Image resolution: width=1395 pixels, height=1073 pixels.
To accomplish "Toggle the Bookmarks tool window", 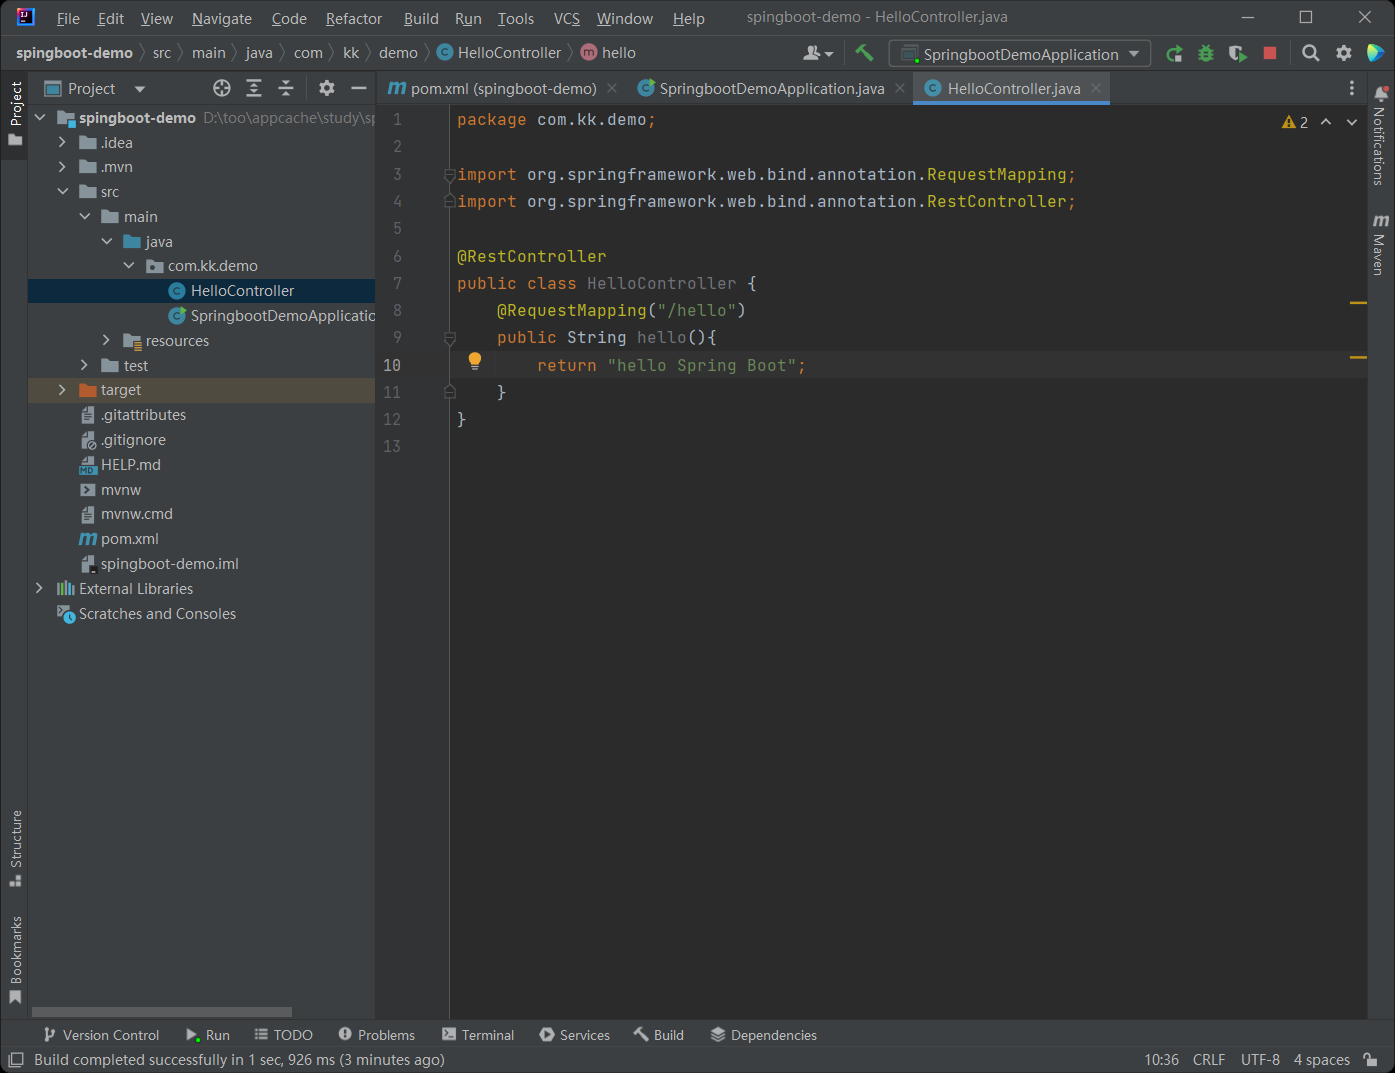I will click(15, 959).
